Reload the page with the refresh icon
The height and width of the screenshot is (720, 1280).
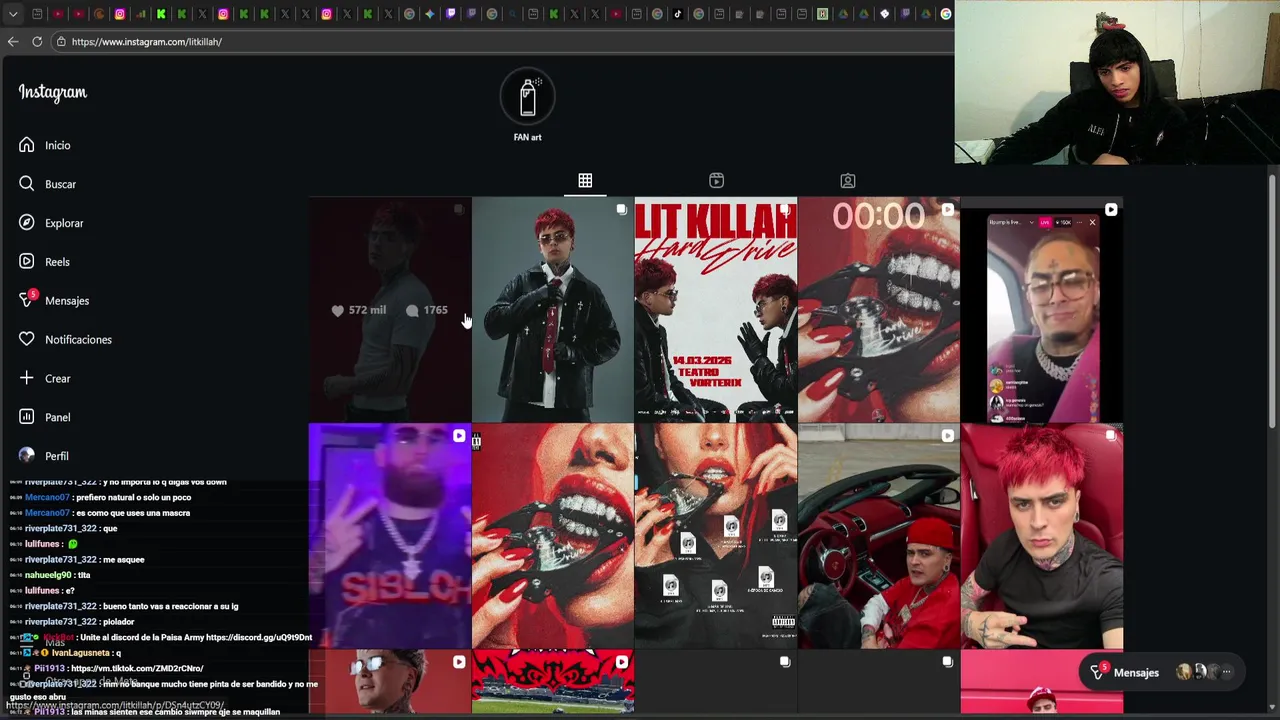(37, 42)
